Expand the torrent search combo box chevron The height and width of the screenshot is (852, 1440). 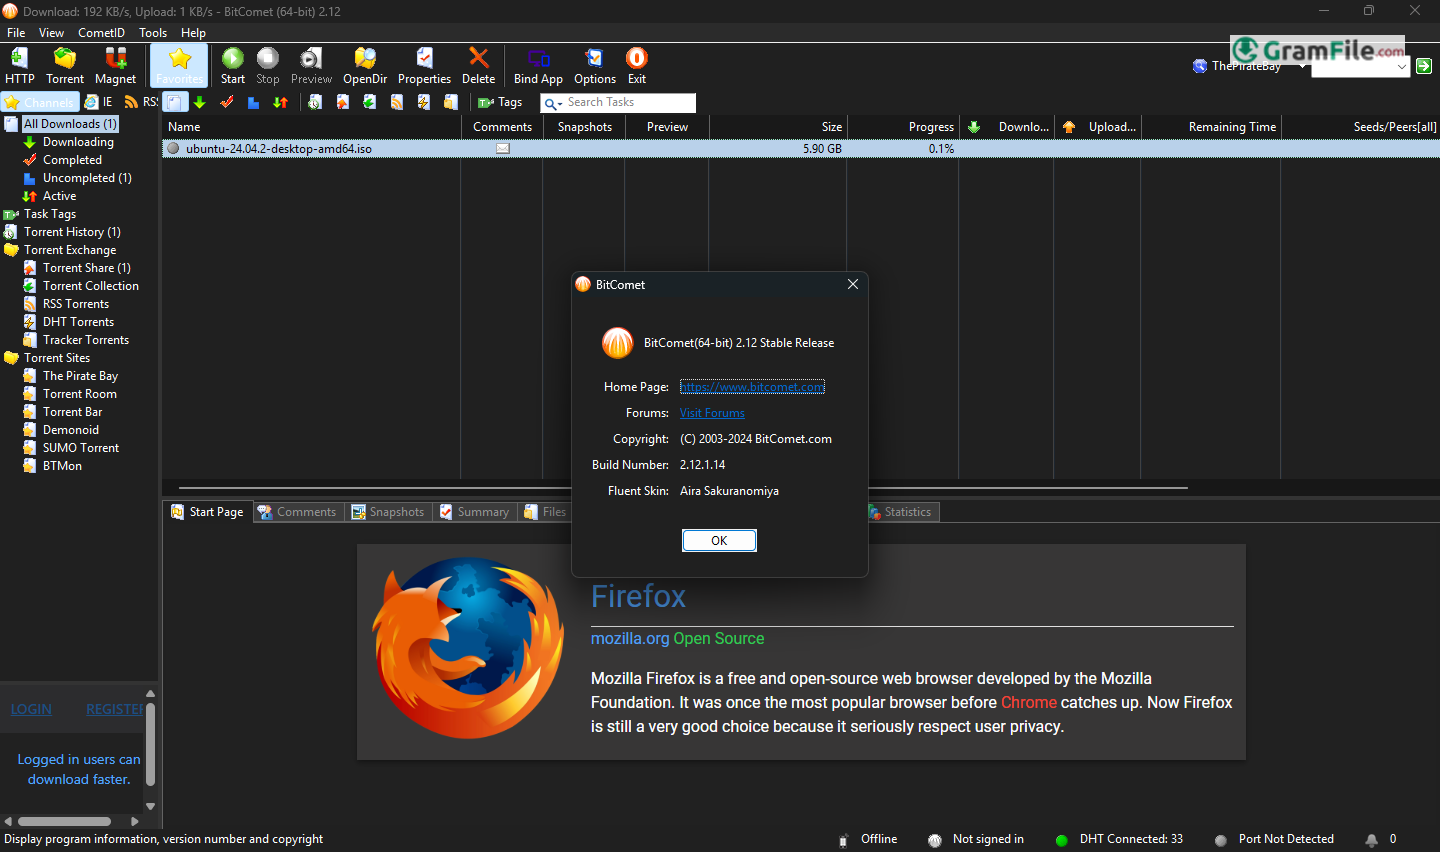click(1402, 66)
